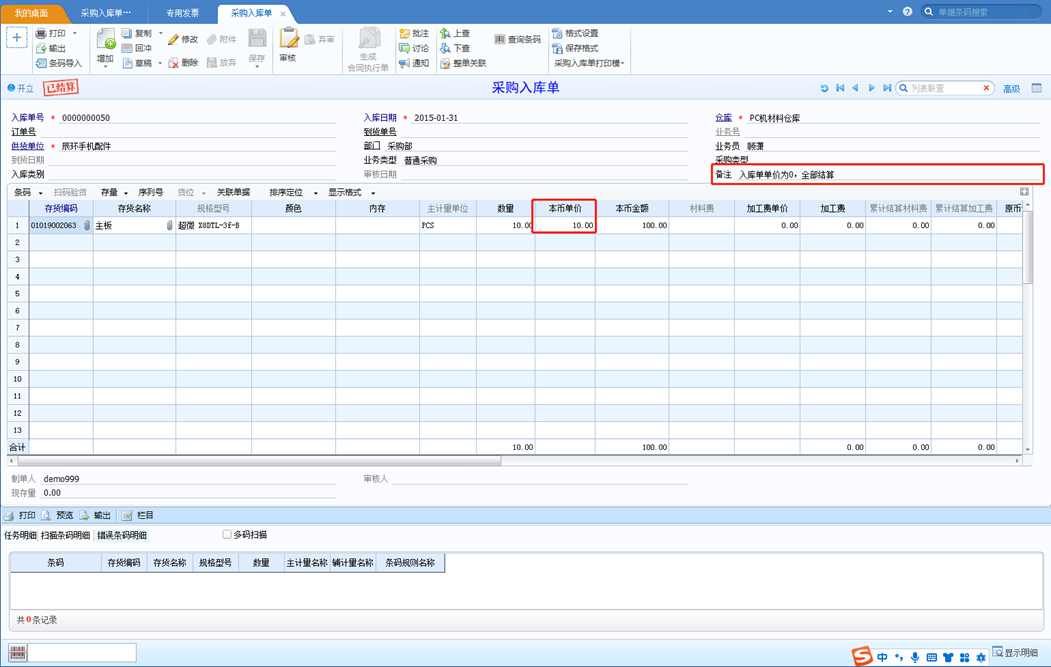Click the 草稿 draft icon

click(127, 63)
